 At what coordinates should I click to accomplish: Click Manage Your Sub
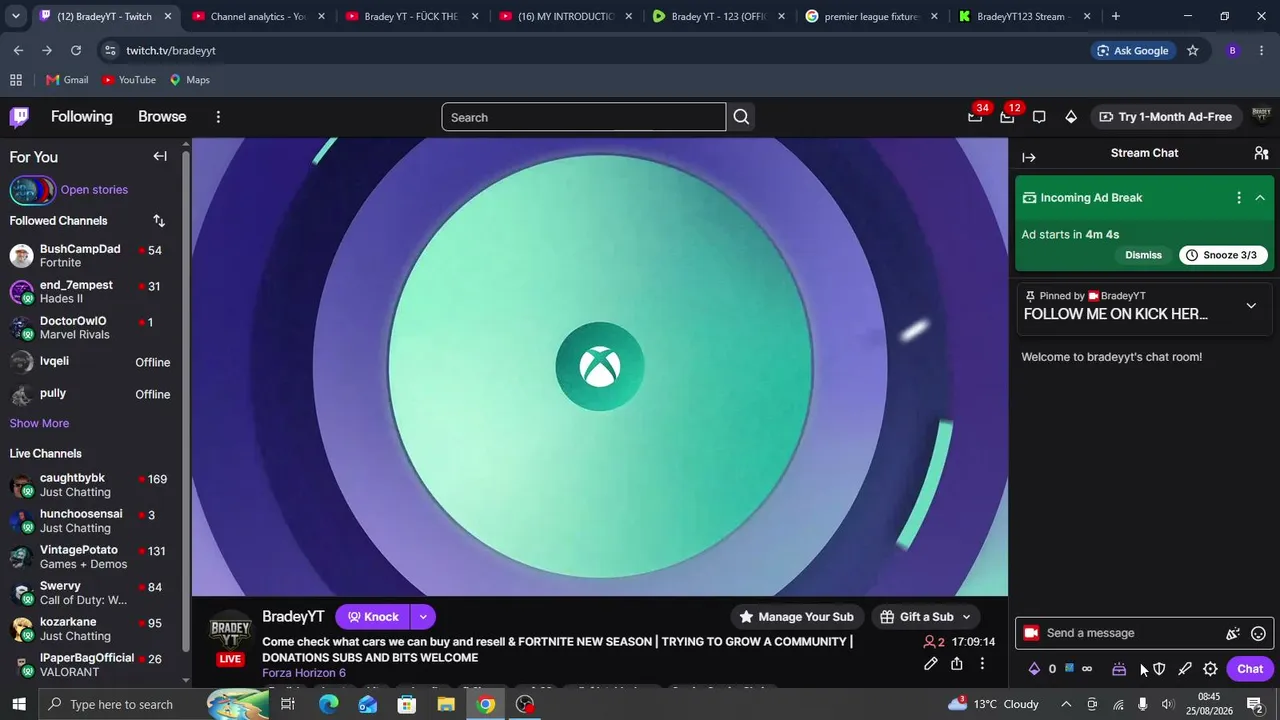point(797,617)
